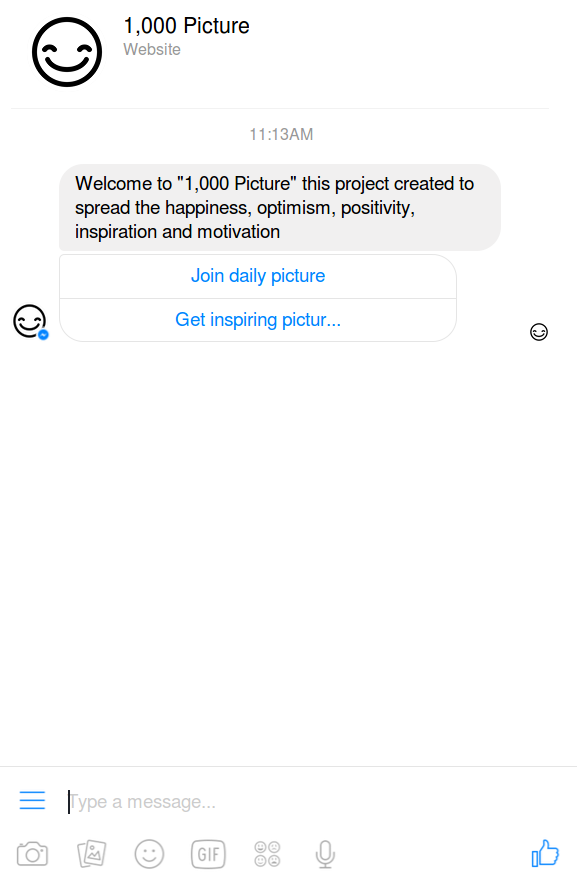Send a thumbs-up like

point(545,853)
